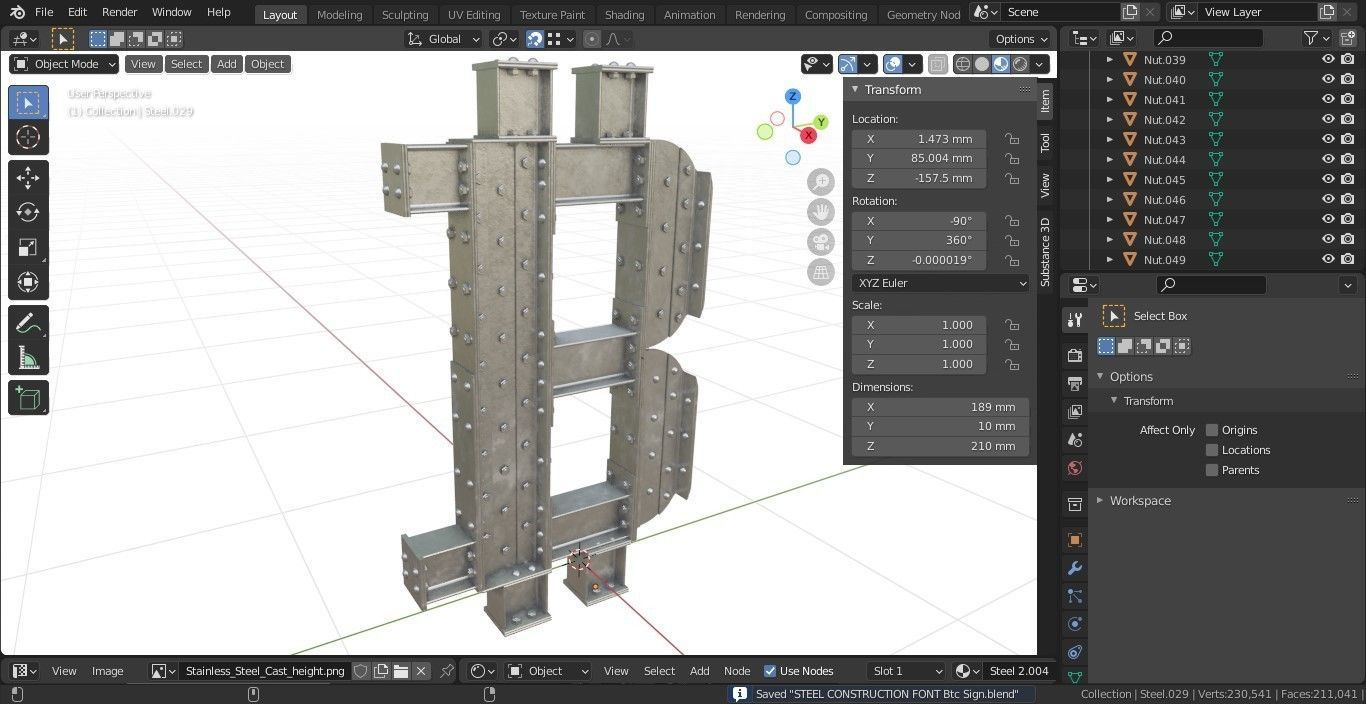Activate the Rotate tool
1366x704 pixels.
(x=28, y=212)
